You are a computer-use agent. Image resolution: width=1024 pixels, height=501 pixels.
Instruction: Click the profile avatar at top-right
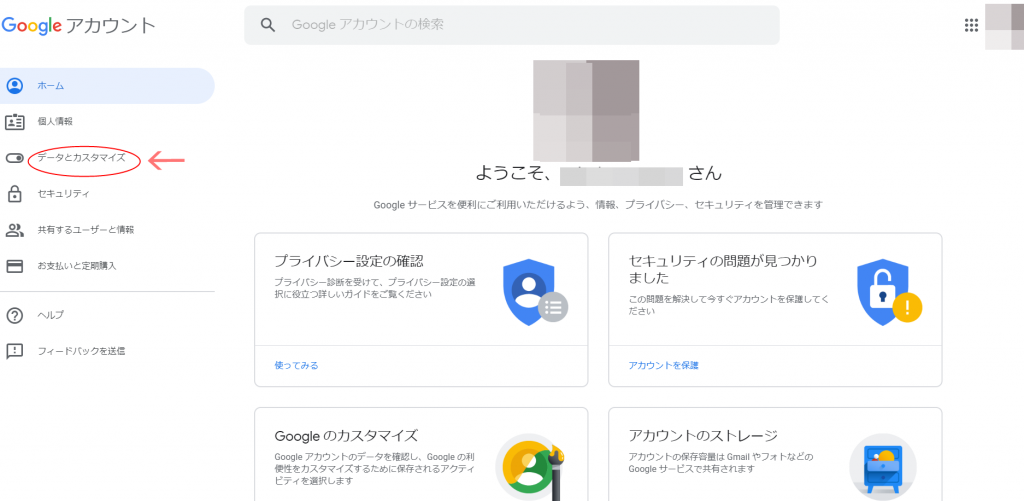[1004, 25]
